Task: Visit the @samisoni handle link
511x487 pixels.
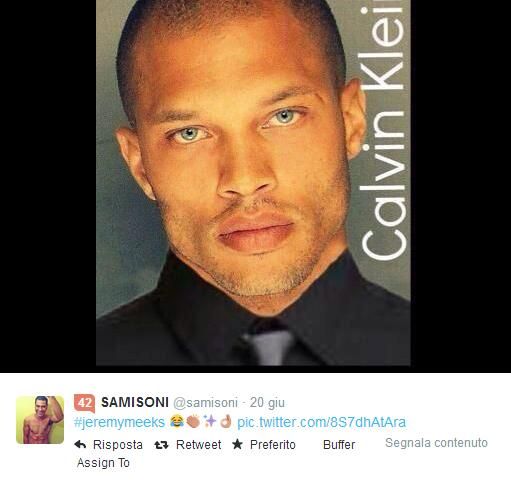Action: (205, 403)
